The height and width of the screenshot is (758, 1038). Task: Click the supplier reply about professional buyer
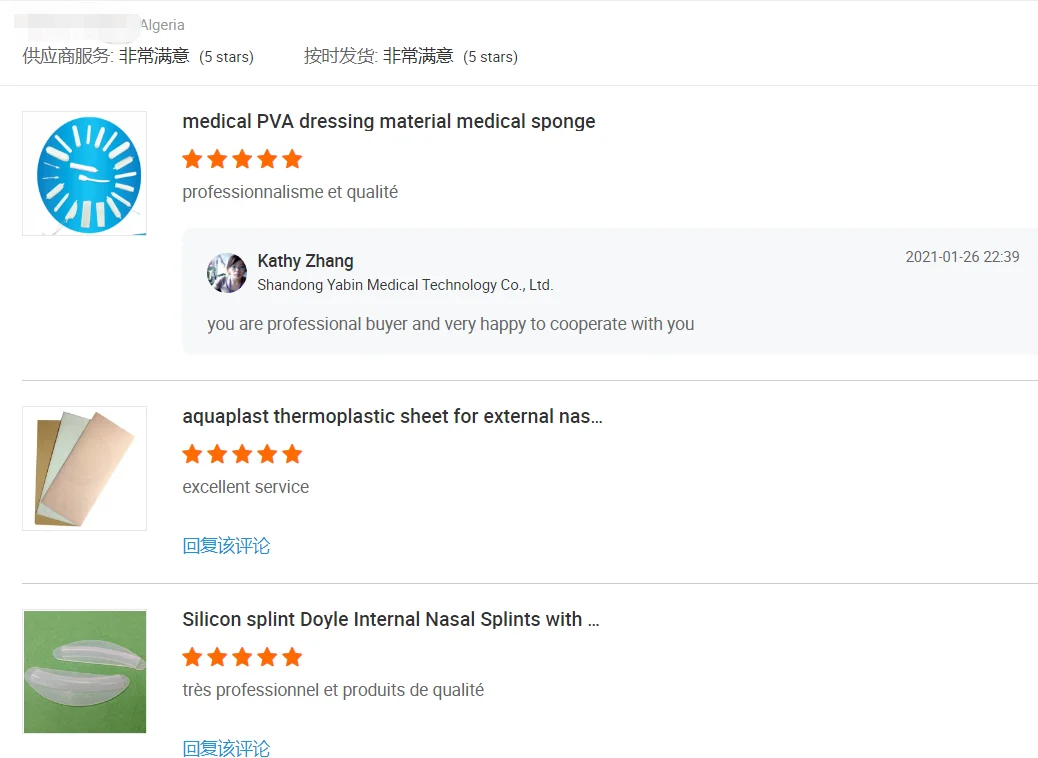pos(450,324)
